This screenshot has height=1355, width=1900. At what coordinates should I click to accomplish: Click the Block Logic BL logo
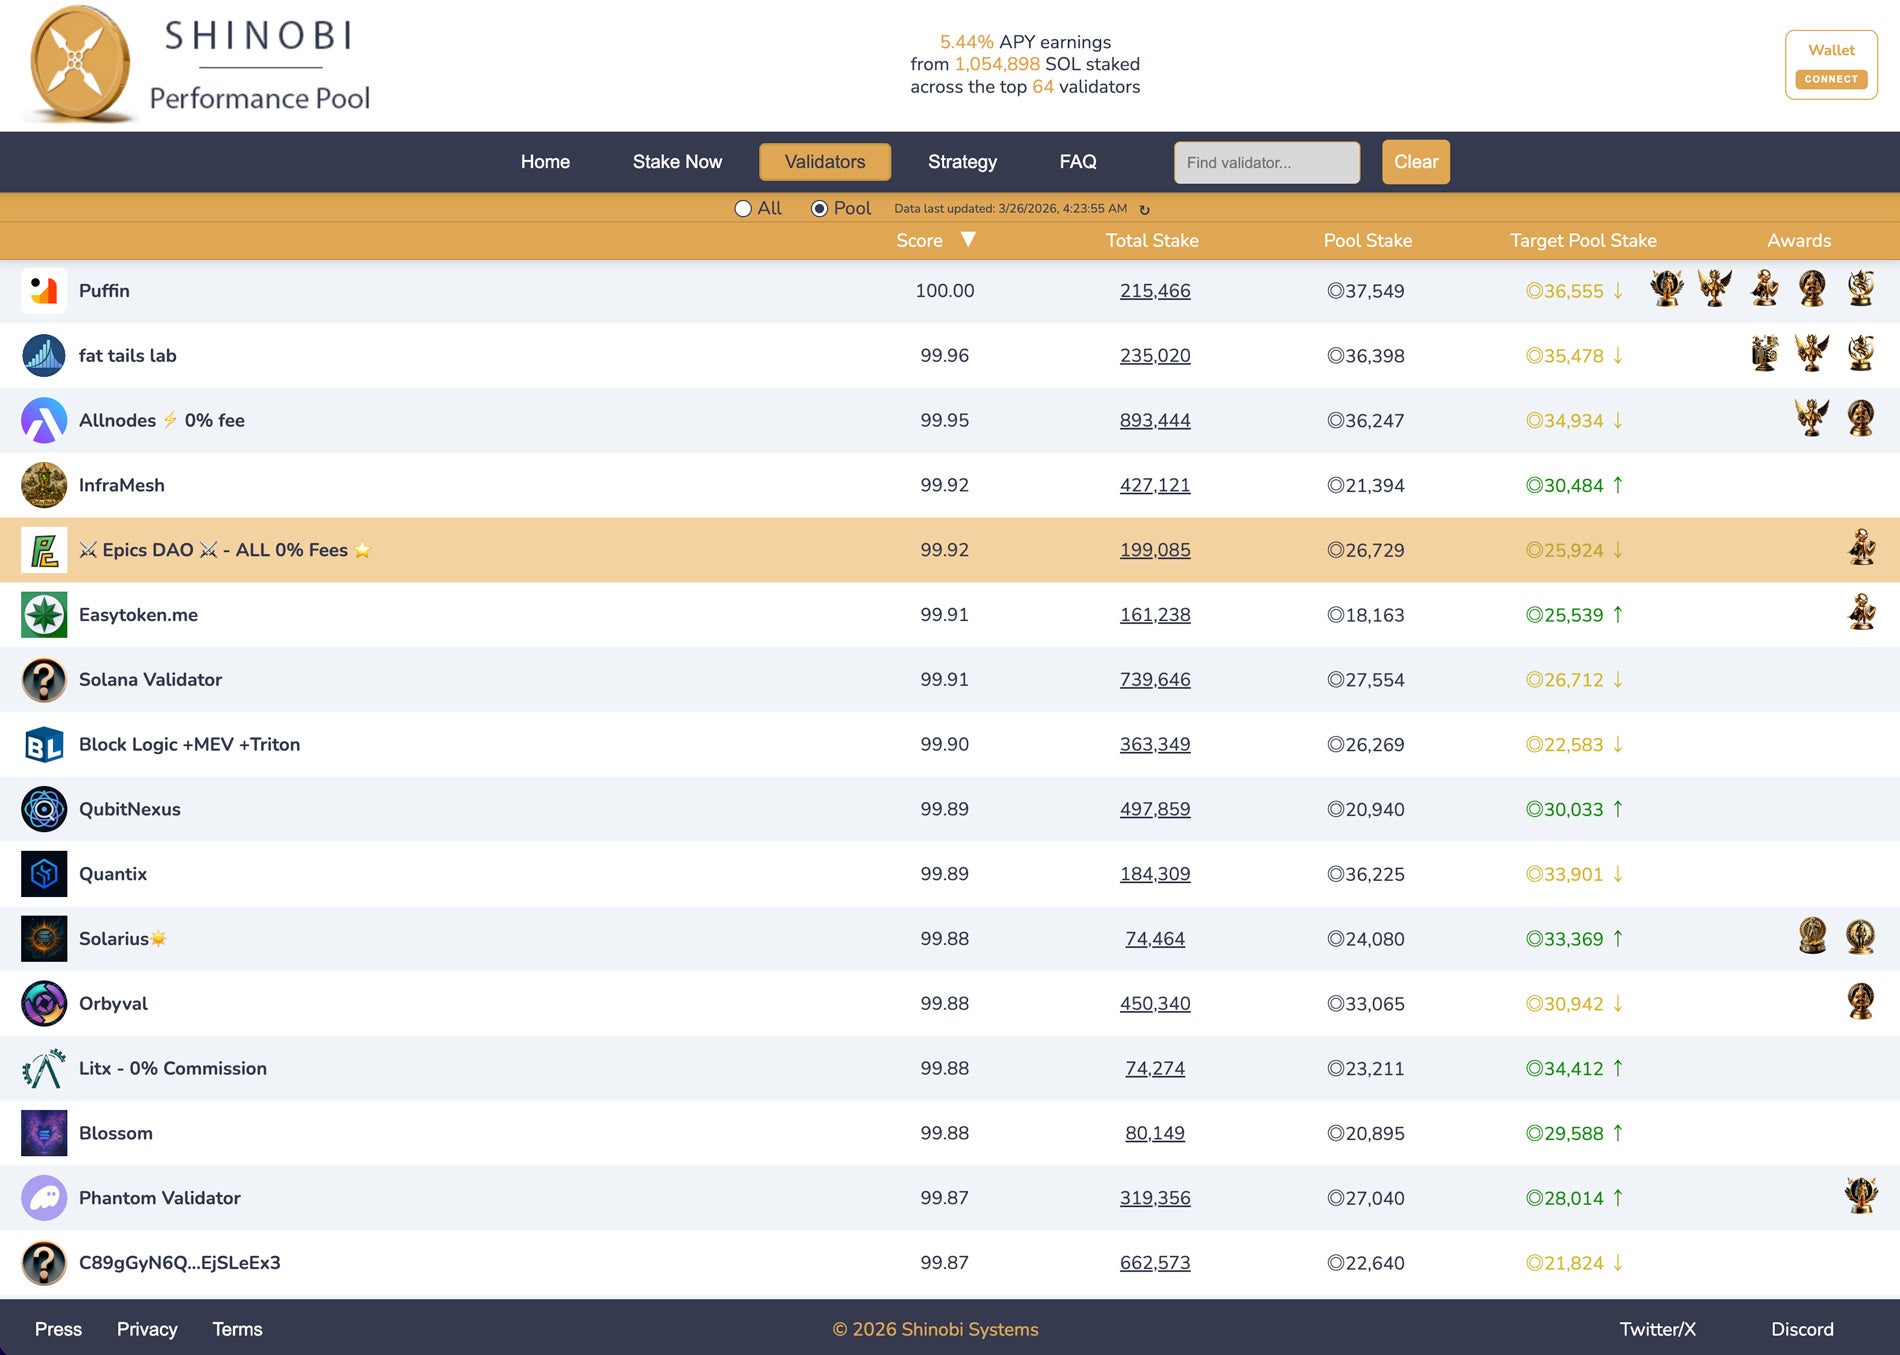tap(44, 744)
